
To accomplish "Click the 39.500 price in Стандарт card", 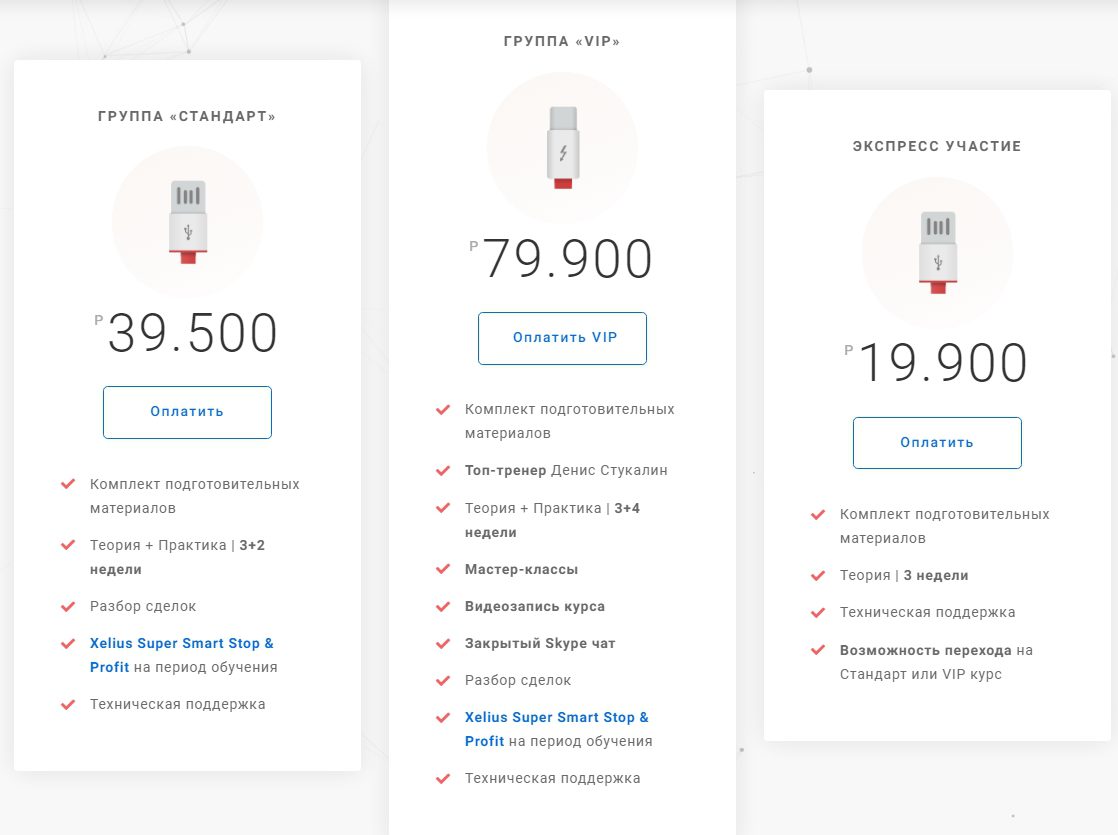I will [192, 334].
